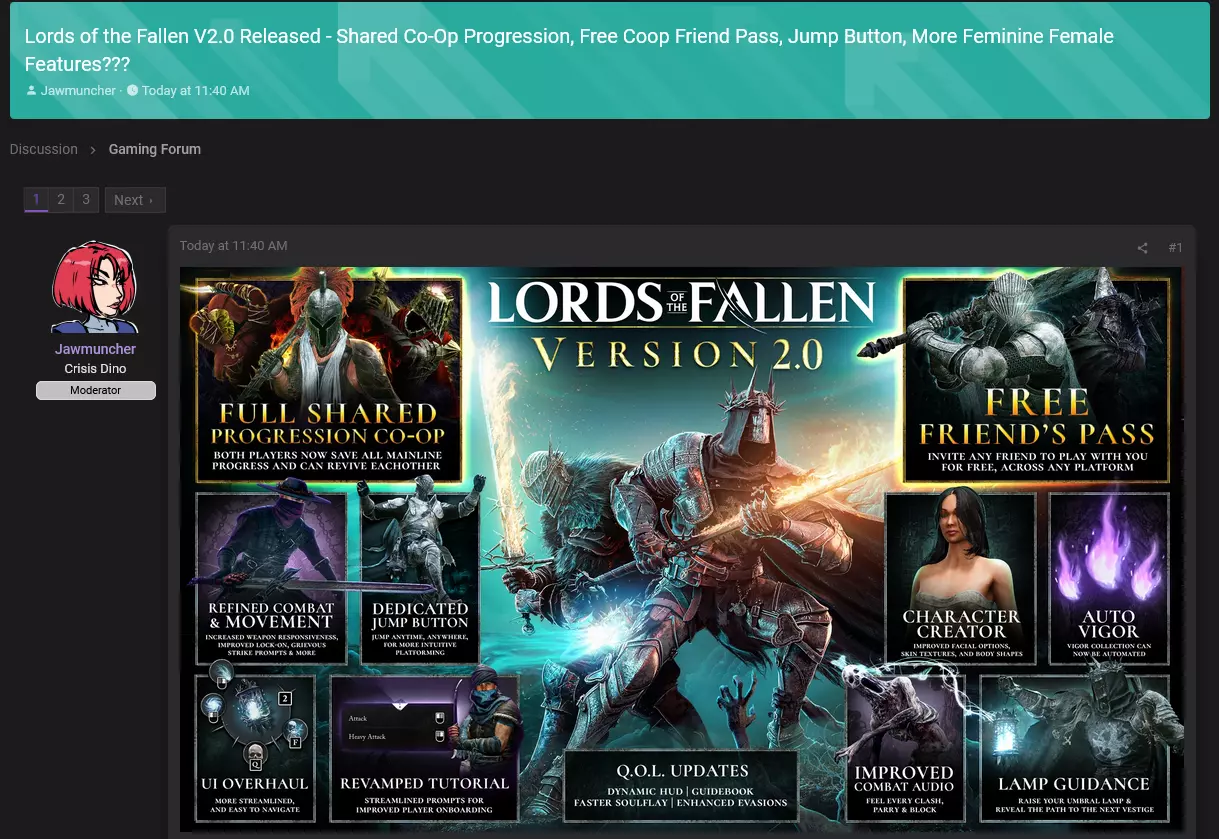Click the post timestamp above the image
Screen dimensions: 1219x839
(233, 245)
